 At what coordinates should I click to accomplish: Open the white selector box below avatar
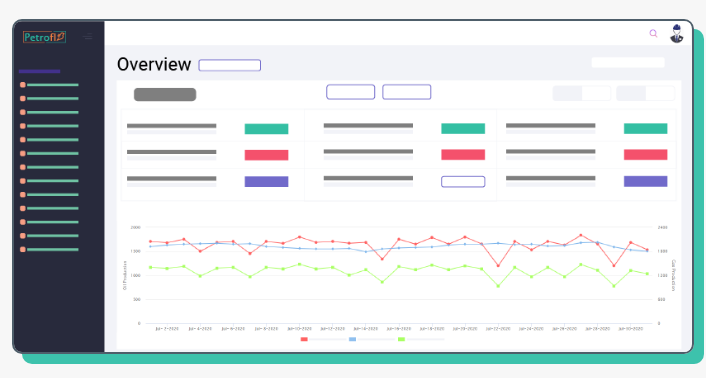click(x=628, y=62)
